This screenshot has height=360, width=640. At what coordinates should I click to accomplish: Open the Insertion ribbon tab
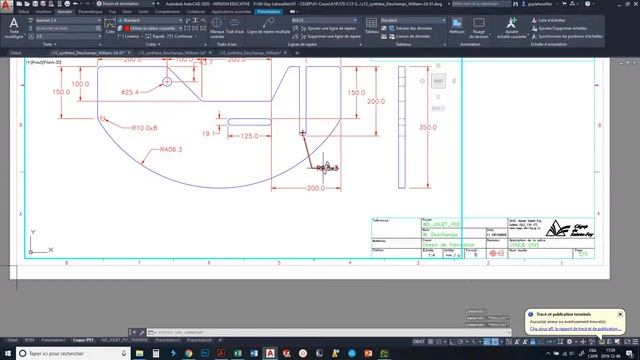pyautogui.click(x=43, y=12)
